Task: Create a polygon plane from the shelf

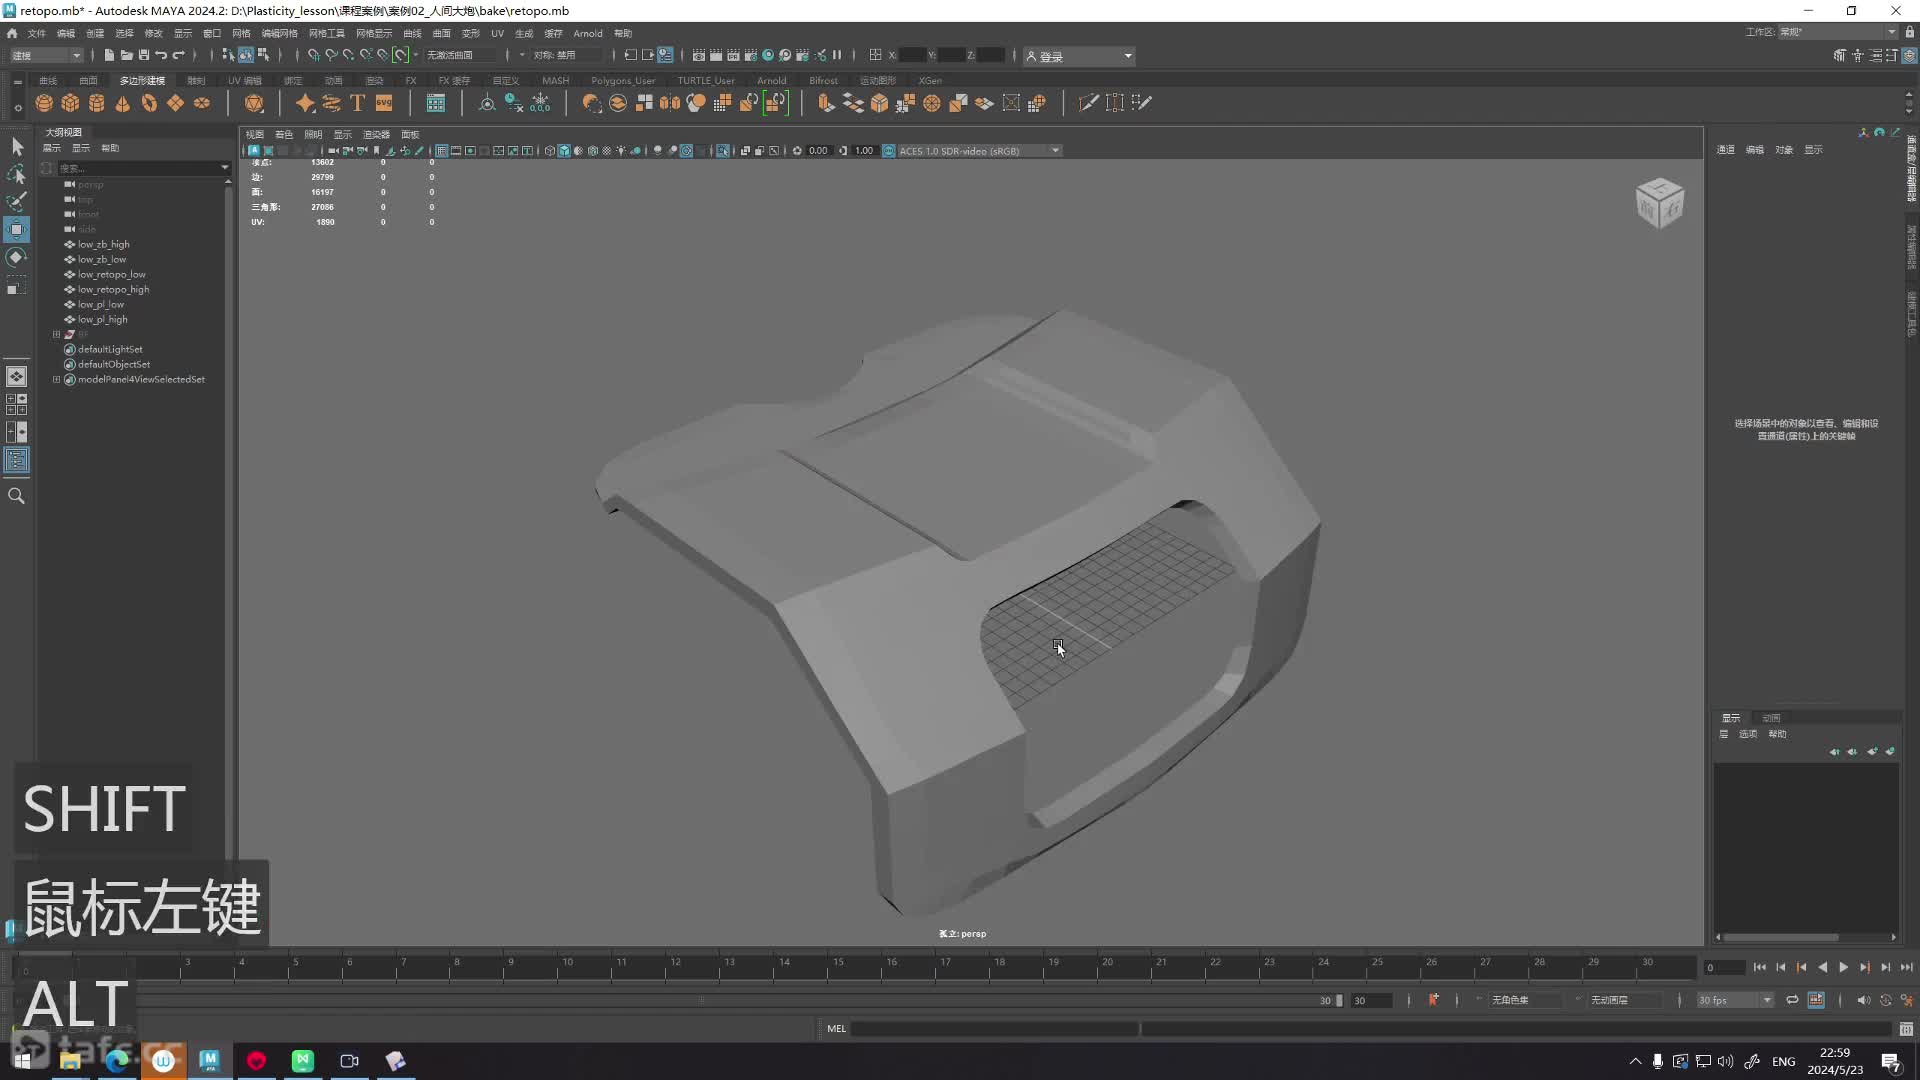Action: click(x=175, y=103)
